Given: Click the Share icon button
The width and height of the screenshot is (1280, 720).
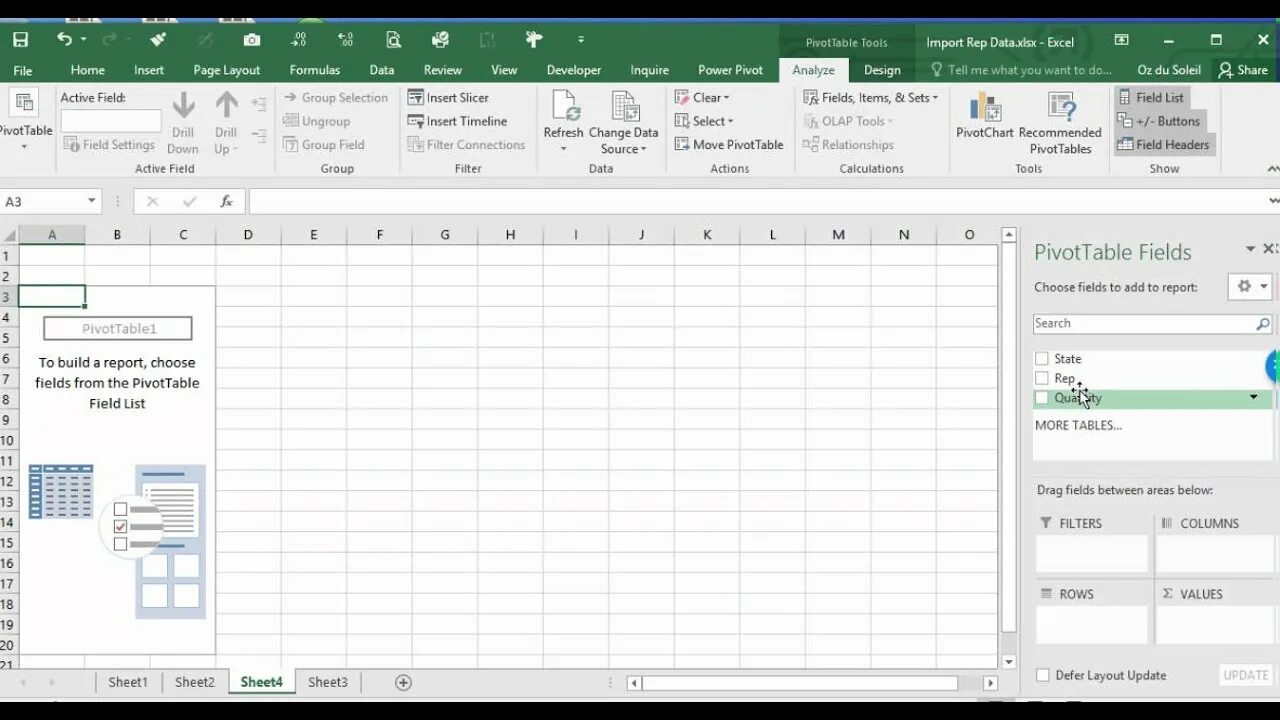Looking at the screenshot, I should [1243, 70].
